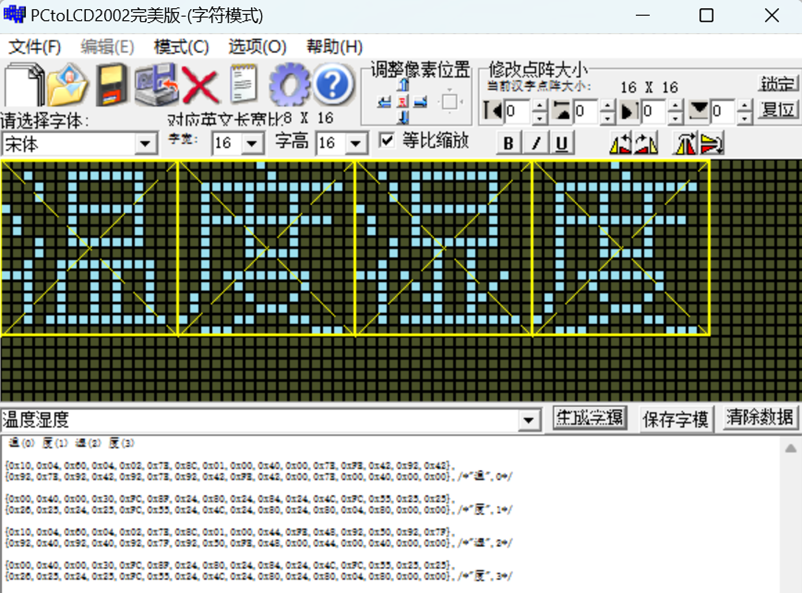Image resolution: width=802 pixels, height=593 pixels.
Task: Save using the yellow floppy disk icon
Action: click(112, 84)
